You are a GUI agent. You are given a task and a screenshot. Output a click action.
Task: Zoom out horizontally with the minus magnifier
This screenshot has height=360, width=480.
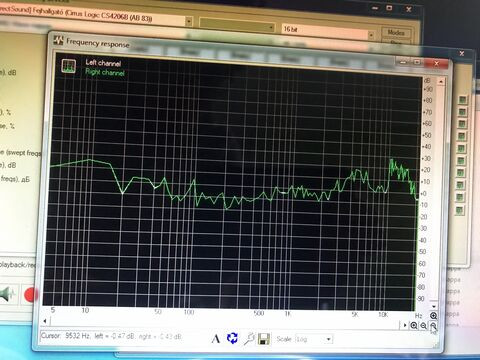point(423,326)
